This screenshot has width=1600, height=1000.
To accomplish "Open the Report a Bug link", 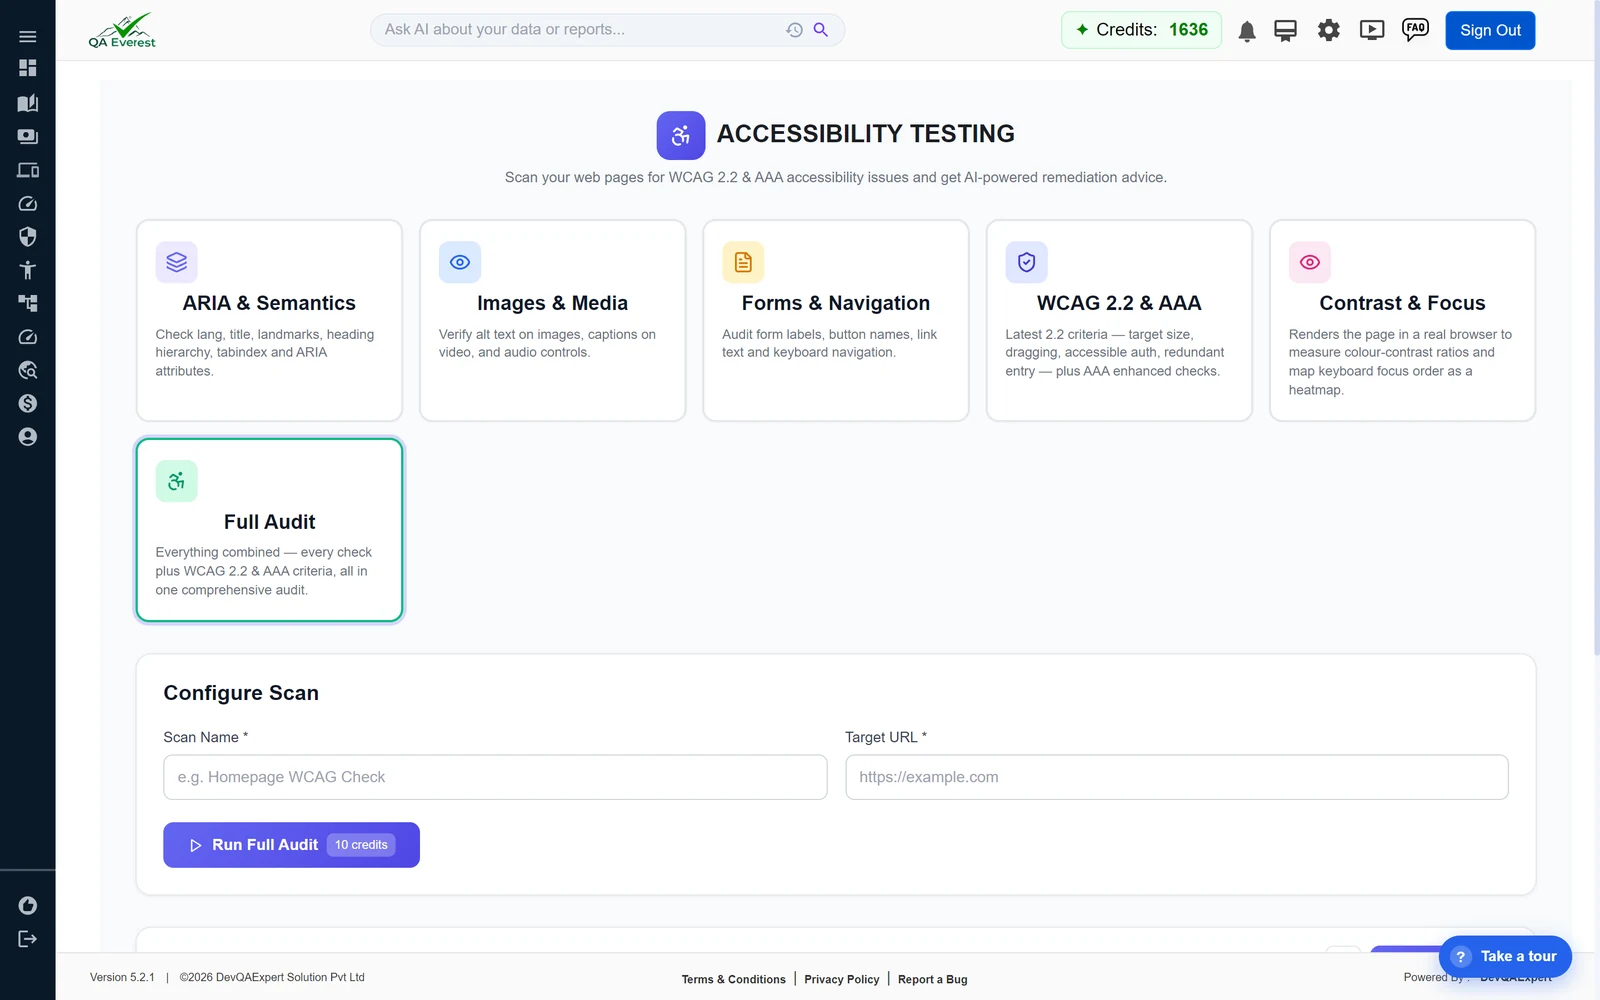I will click(933, 979).
